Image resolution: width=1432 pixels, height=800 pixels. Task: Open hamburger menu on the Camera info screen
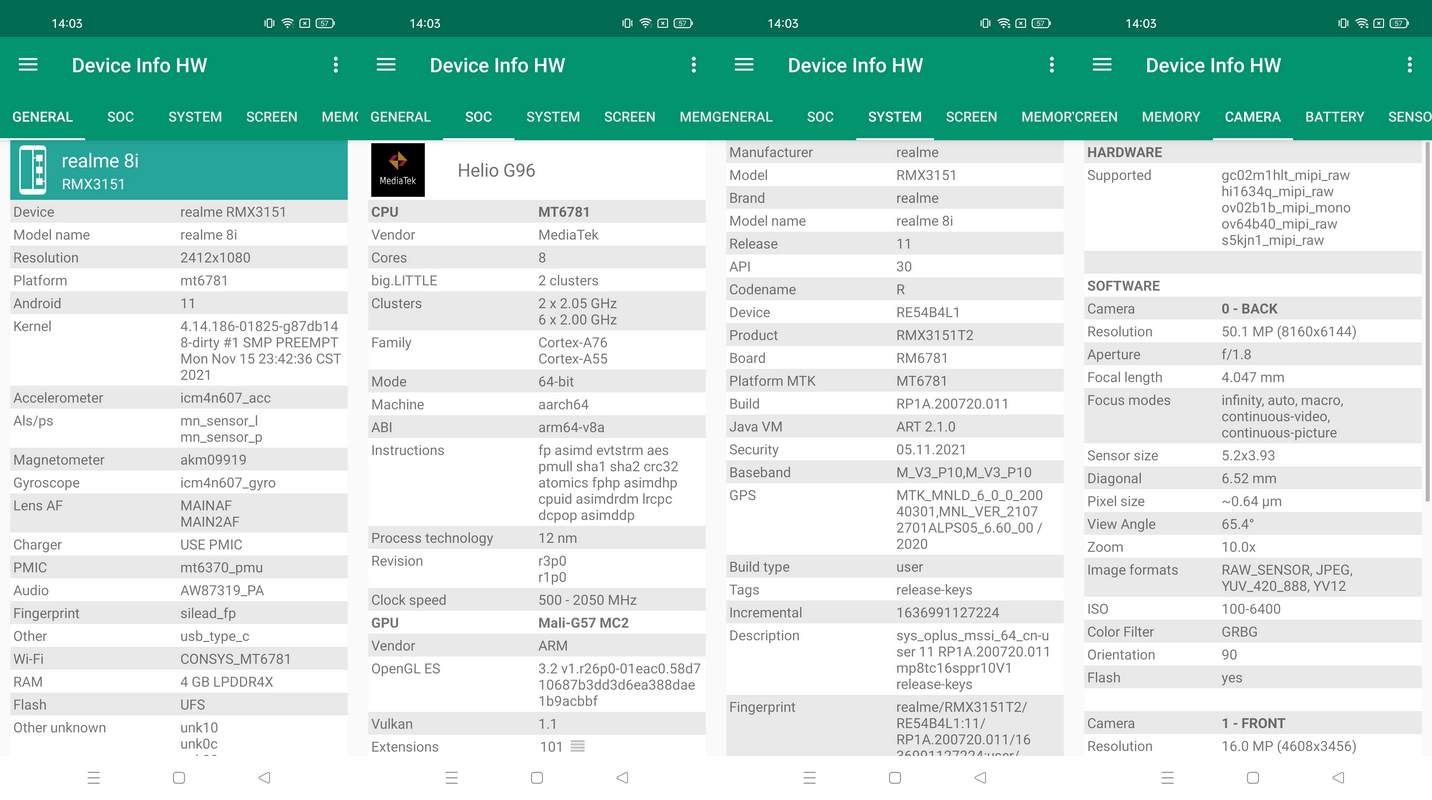click(x=1102, y=65)
